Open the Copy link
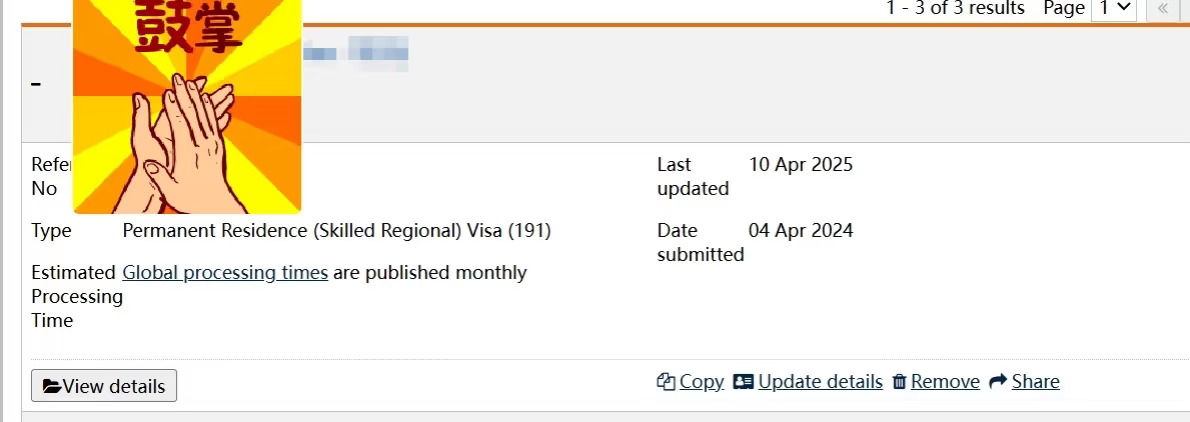Viewport: 1190px width, 422px height. (x=701, y=381)
